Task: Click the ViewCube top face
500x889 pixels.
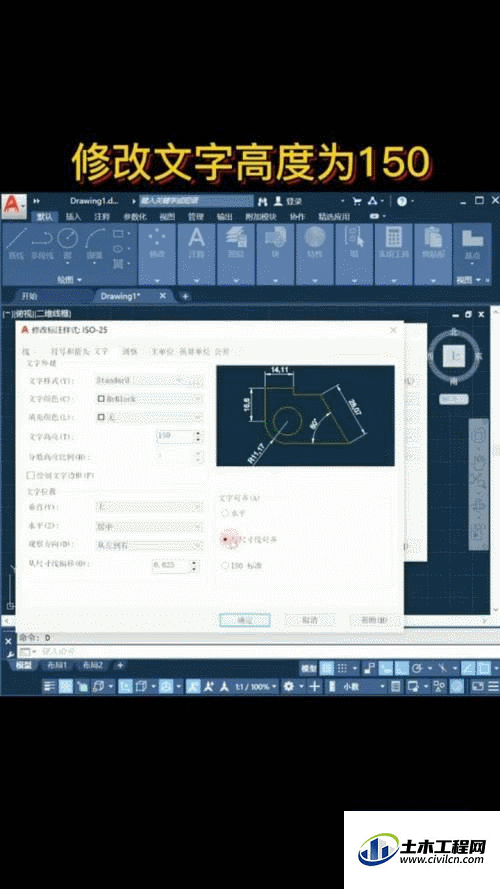Action: tap(455, 357)
